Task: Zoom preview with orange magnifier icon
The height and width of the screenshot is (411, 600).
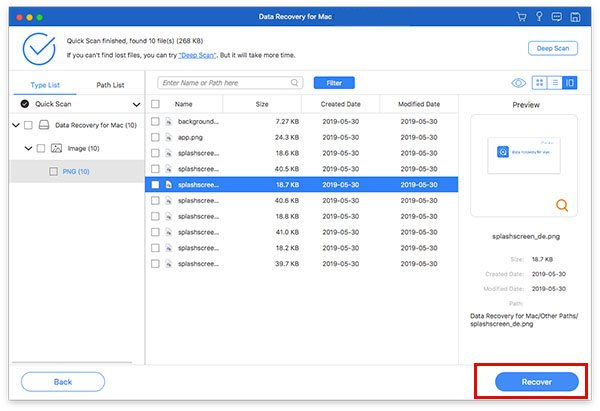Action: click(562, 206)
